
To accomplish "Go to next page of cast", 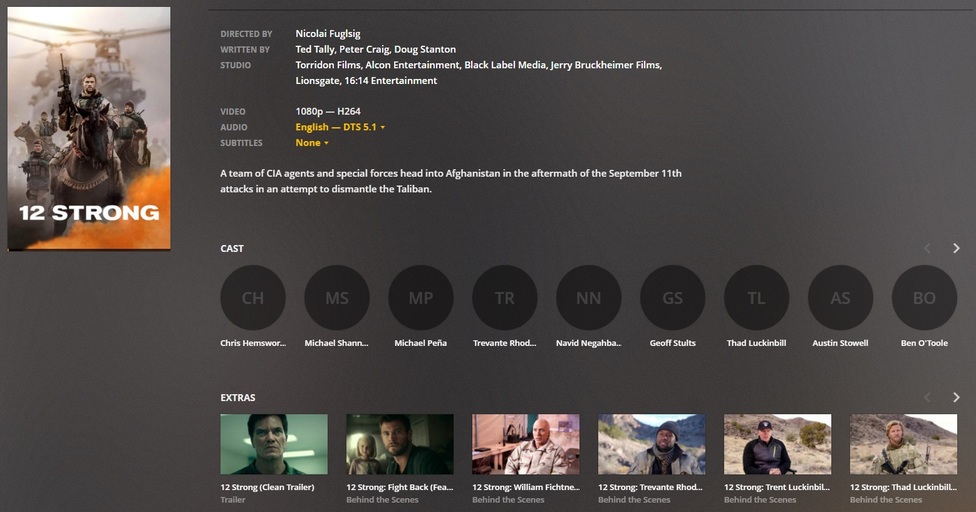I will tap(956, 248).
